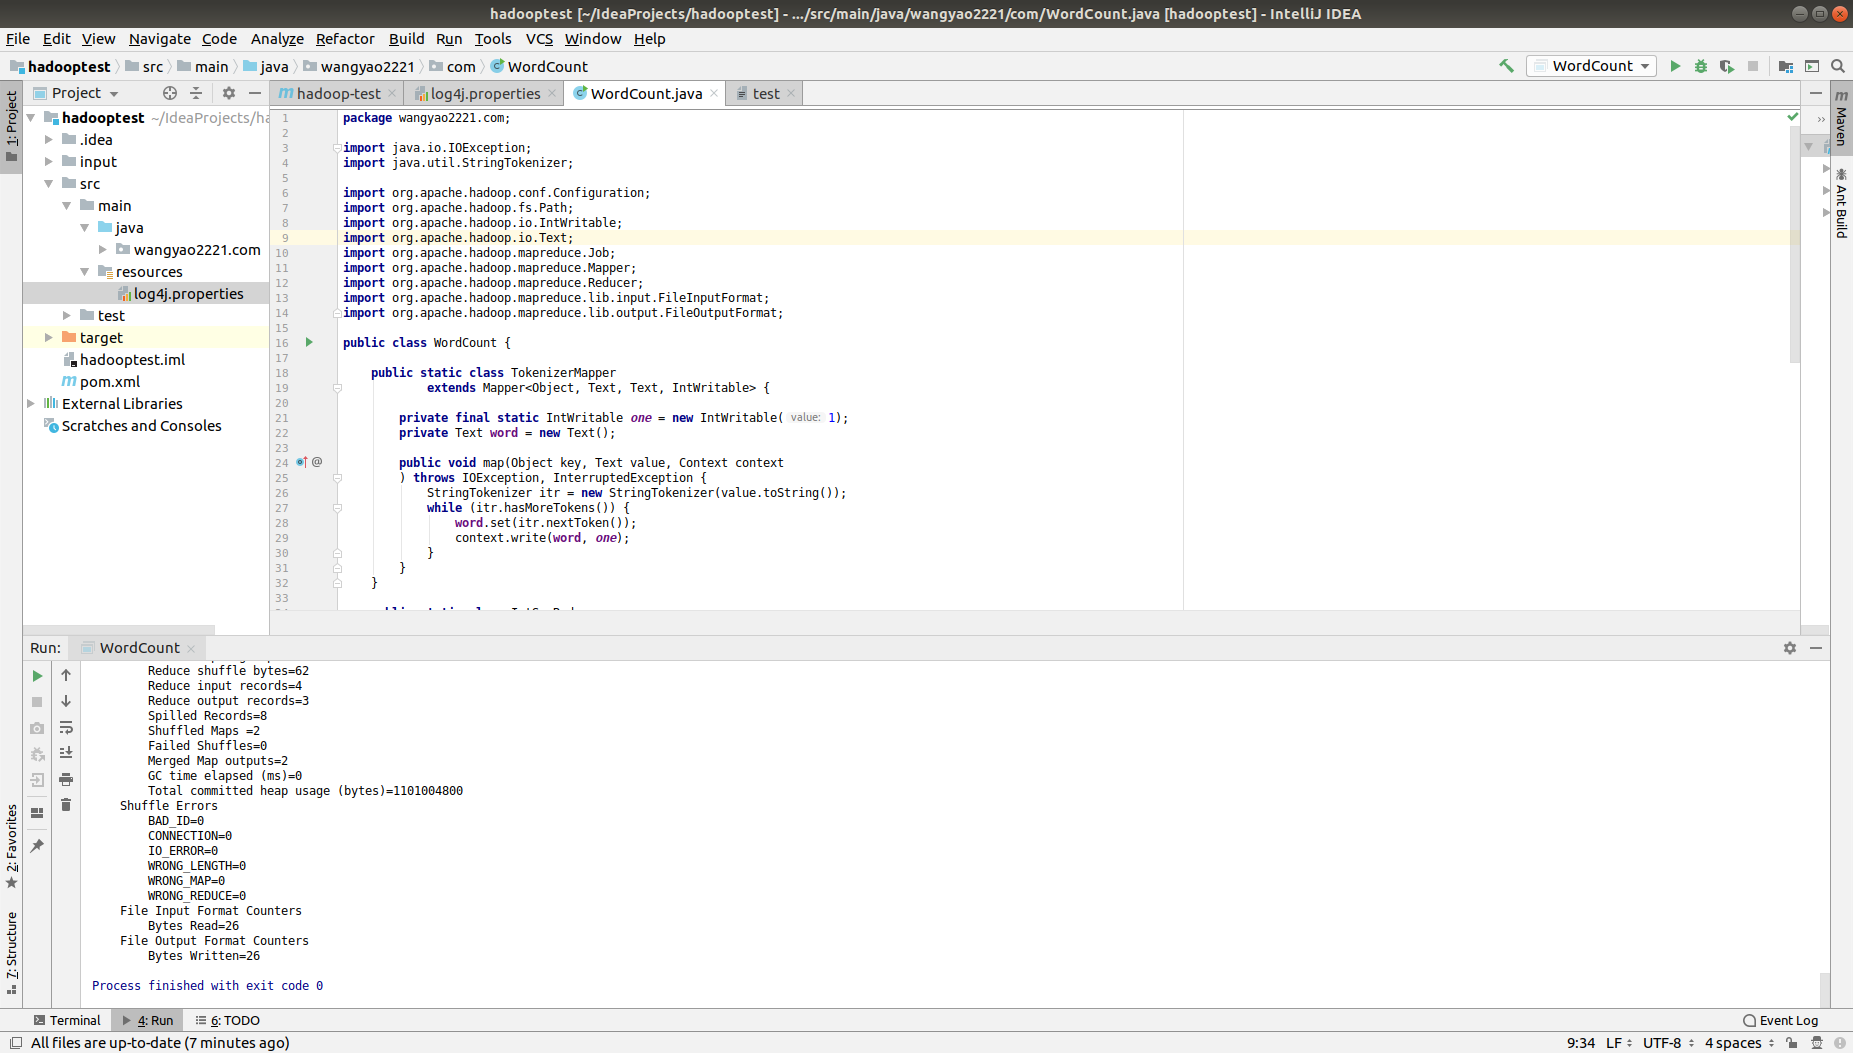
Task: Expand the External Libraries node
Action: [31, 403]
